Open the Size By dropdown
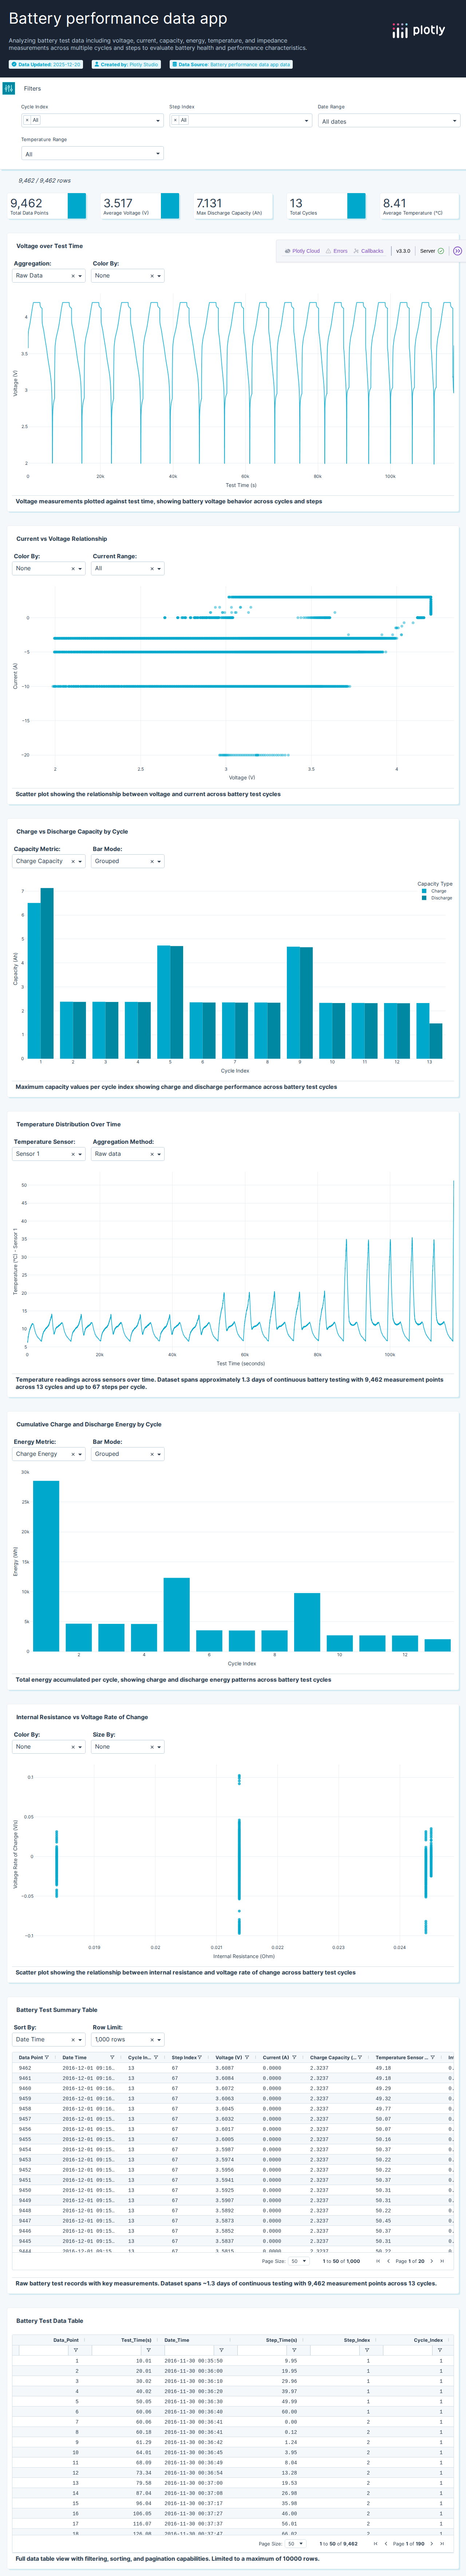This screenshot has height=2576, width=466. coord(128,1747)
